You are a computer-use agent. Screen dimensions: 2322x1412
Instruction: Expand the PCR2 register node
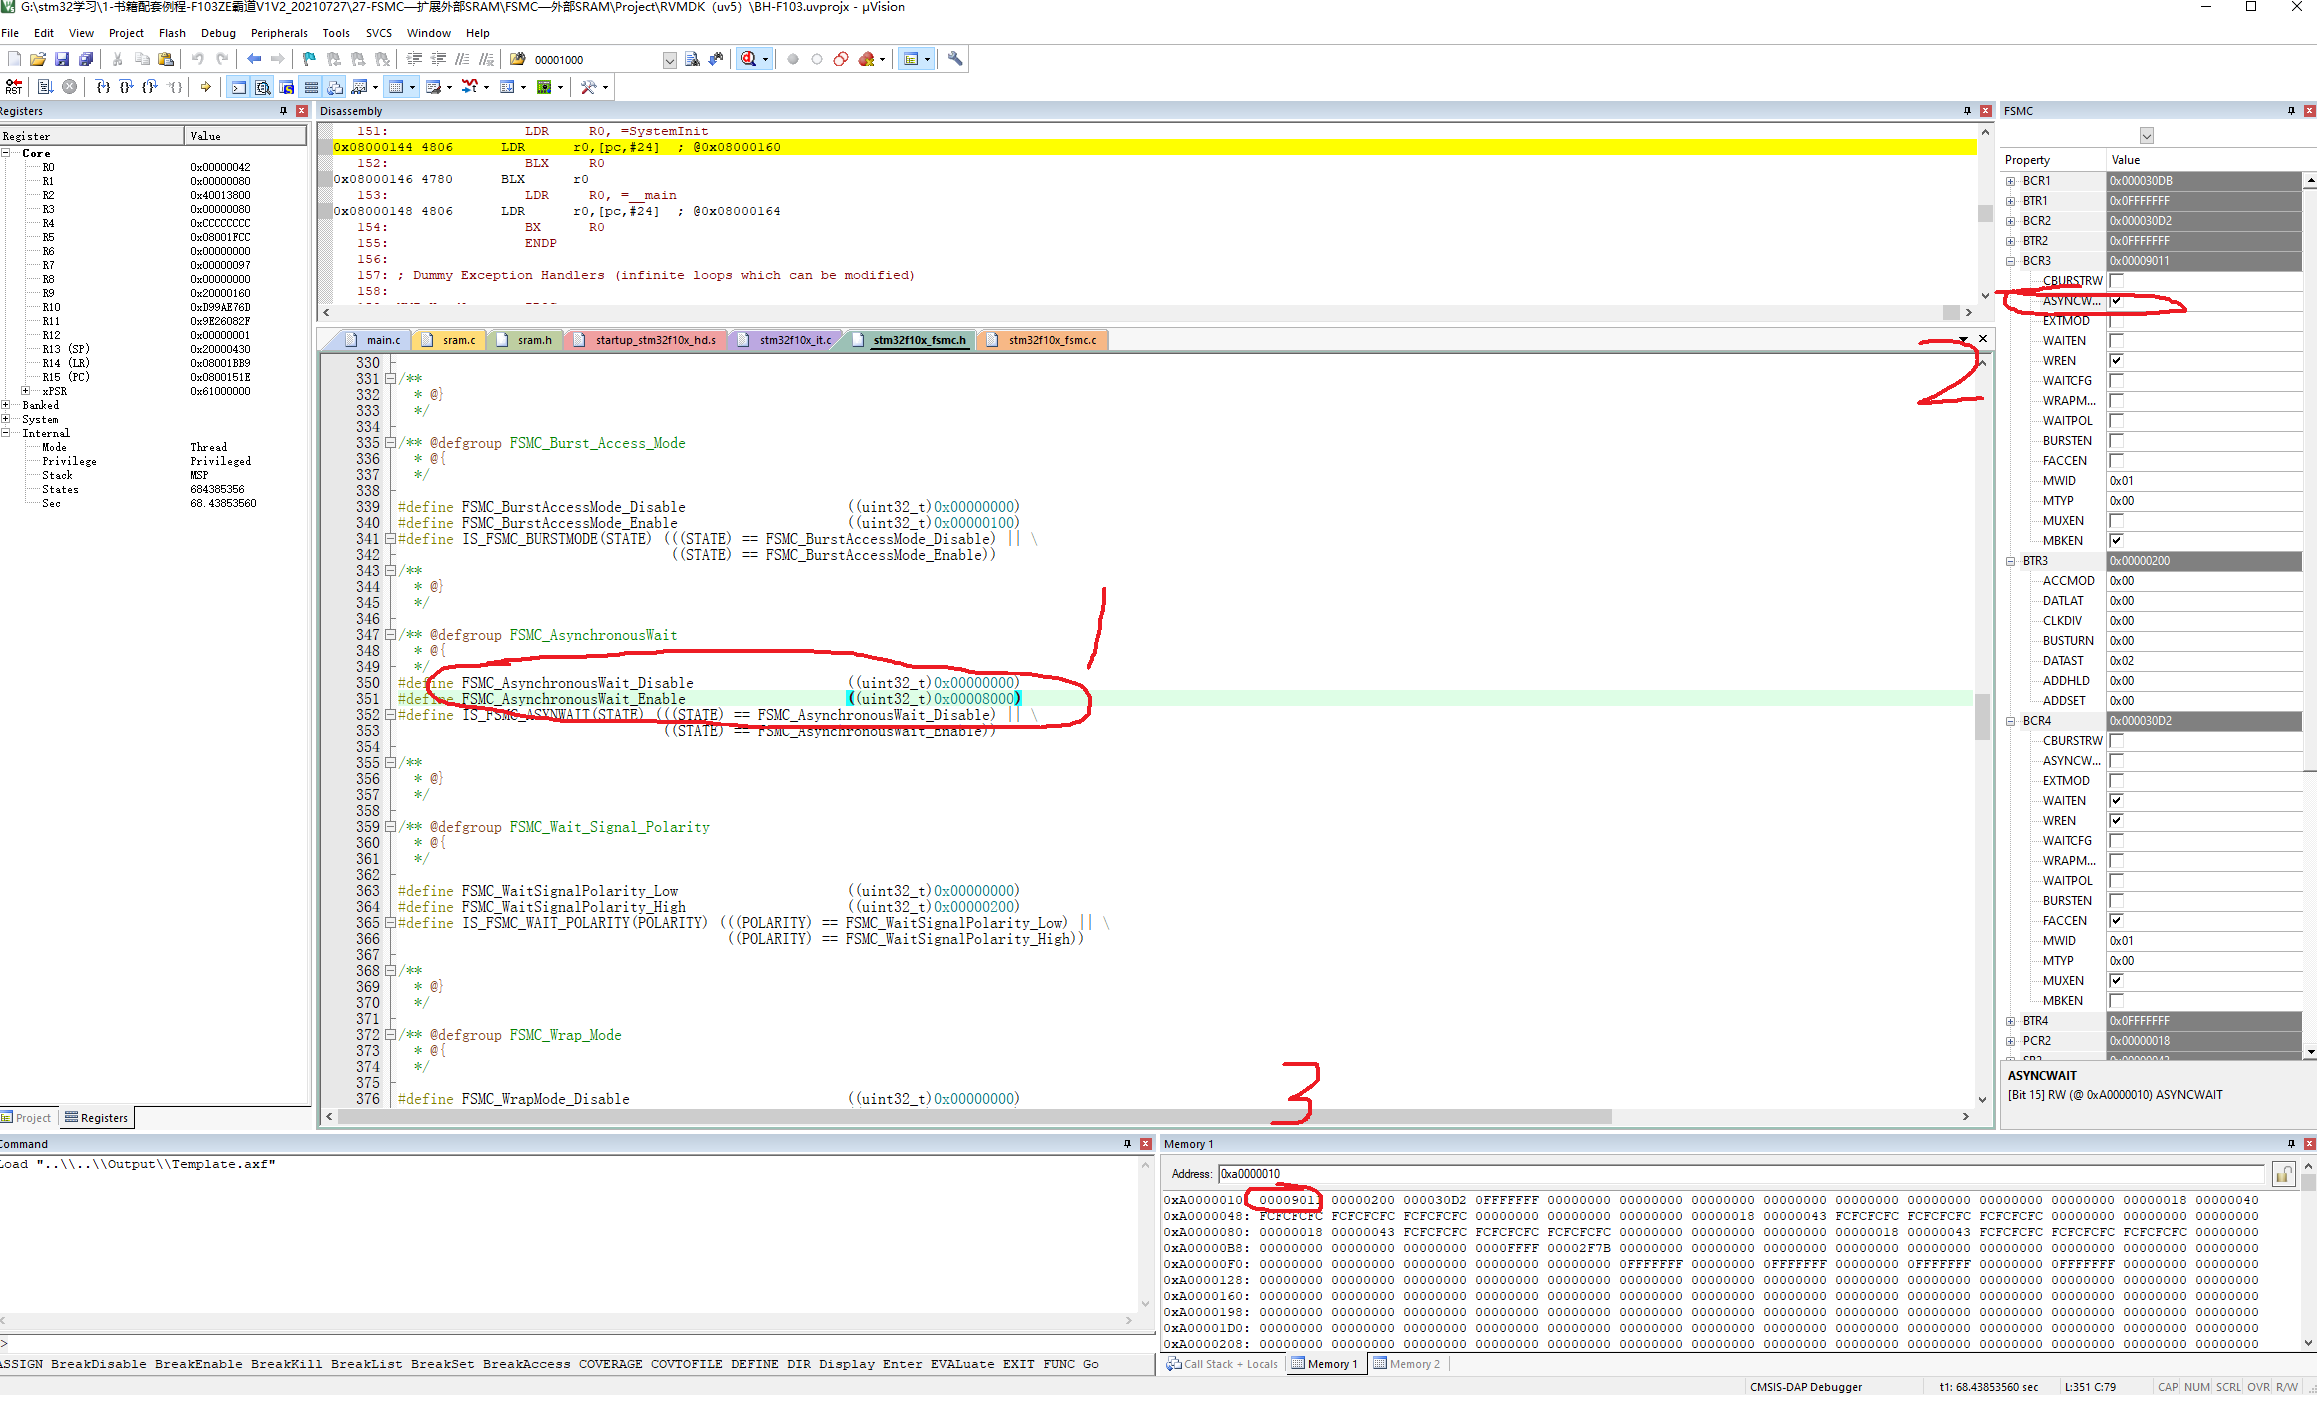tap(2010, 1041)
